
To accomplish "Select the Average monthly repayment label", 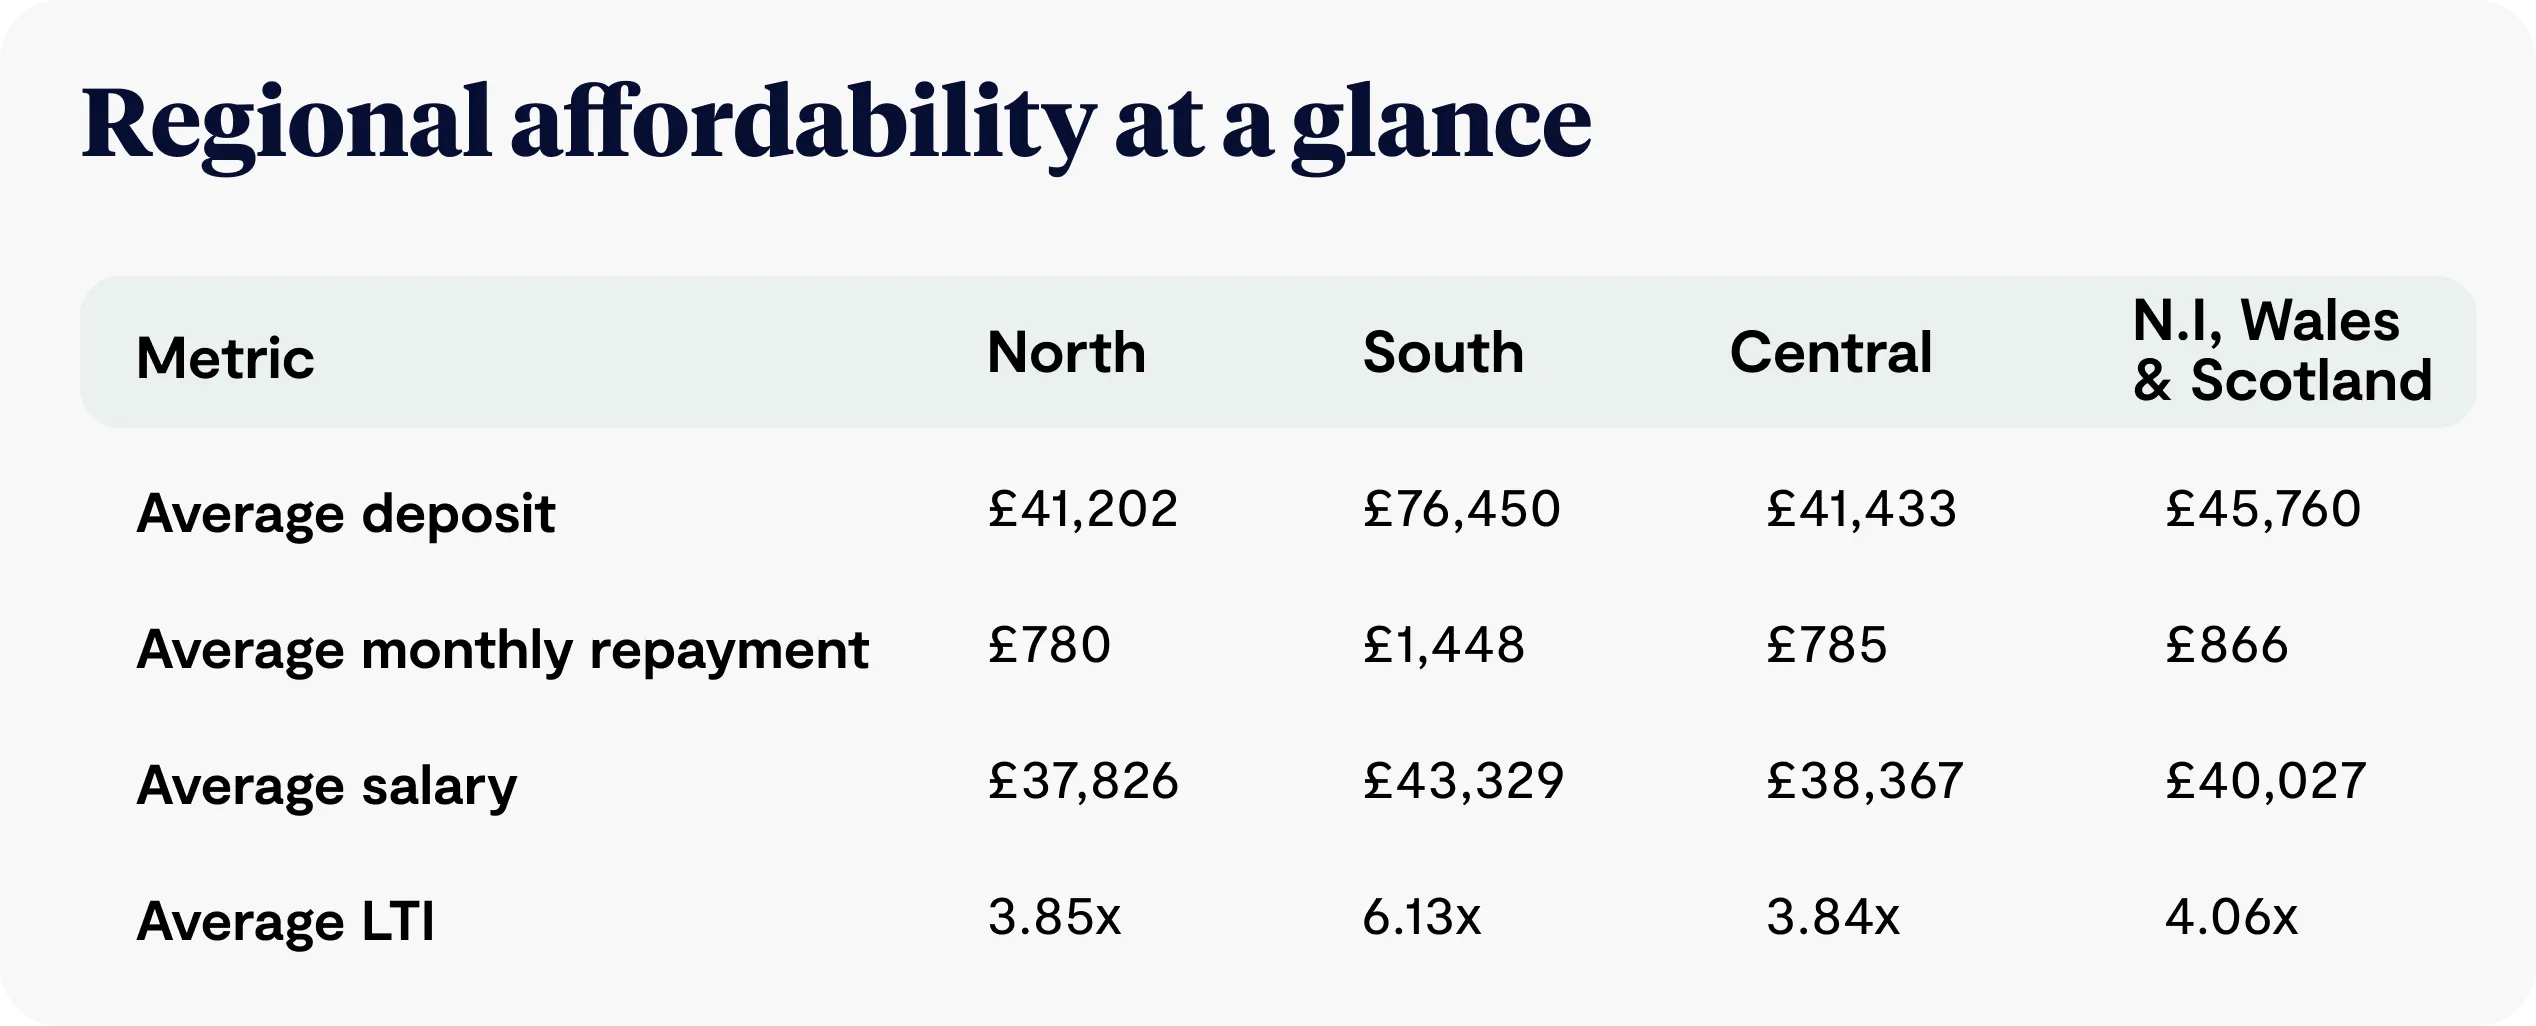I will (503, 650).
